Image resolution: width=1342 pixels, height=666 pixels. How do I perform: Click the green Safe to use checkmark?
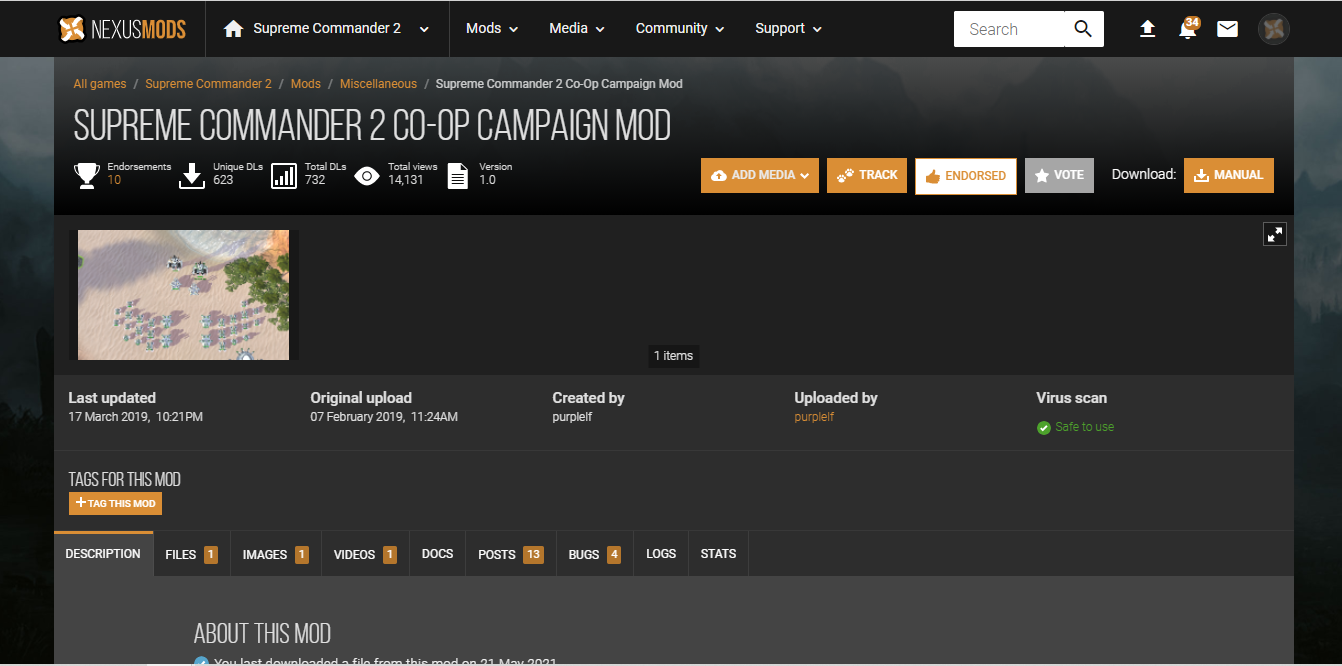click(x=1044, y=427)
